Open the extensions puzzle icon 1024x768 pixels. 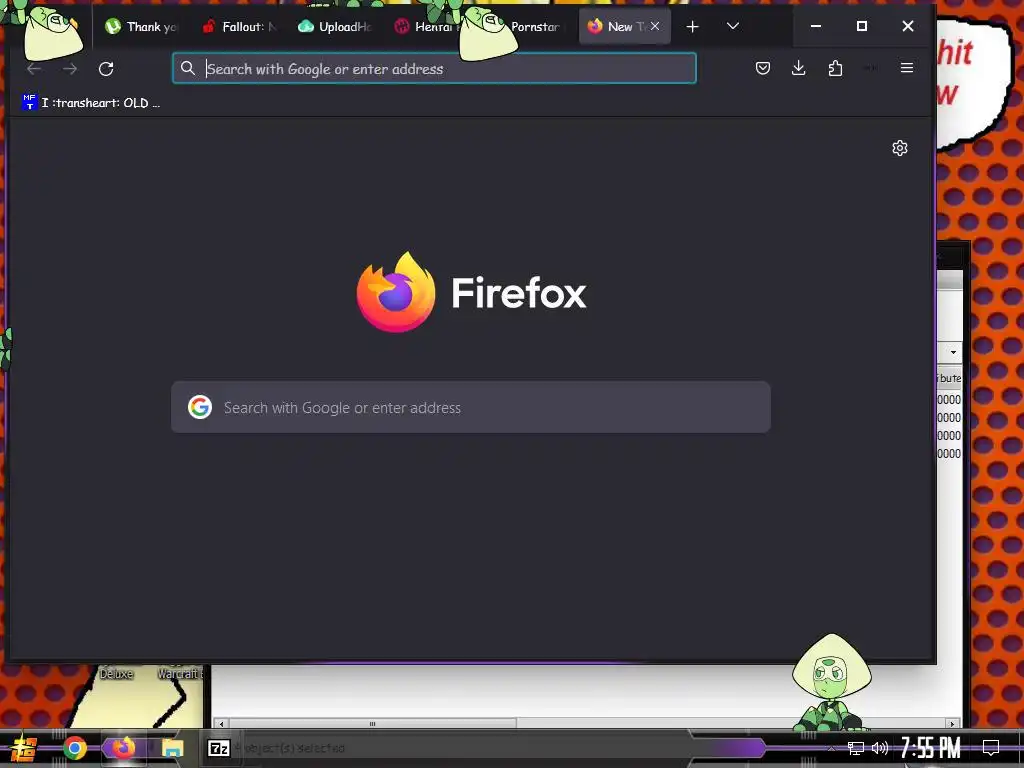[835, 68]
